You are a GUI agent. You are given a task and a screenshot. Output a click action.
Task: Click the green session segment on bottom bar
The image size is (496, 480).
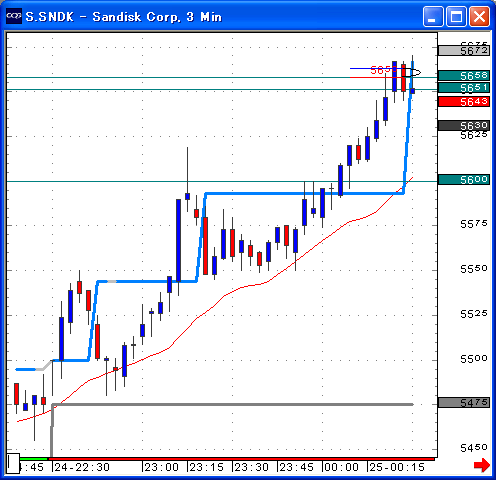point(34,459)
